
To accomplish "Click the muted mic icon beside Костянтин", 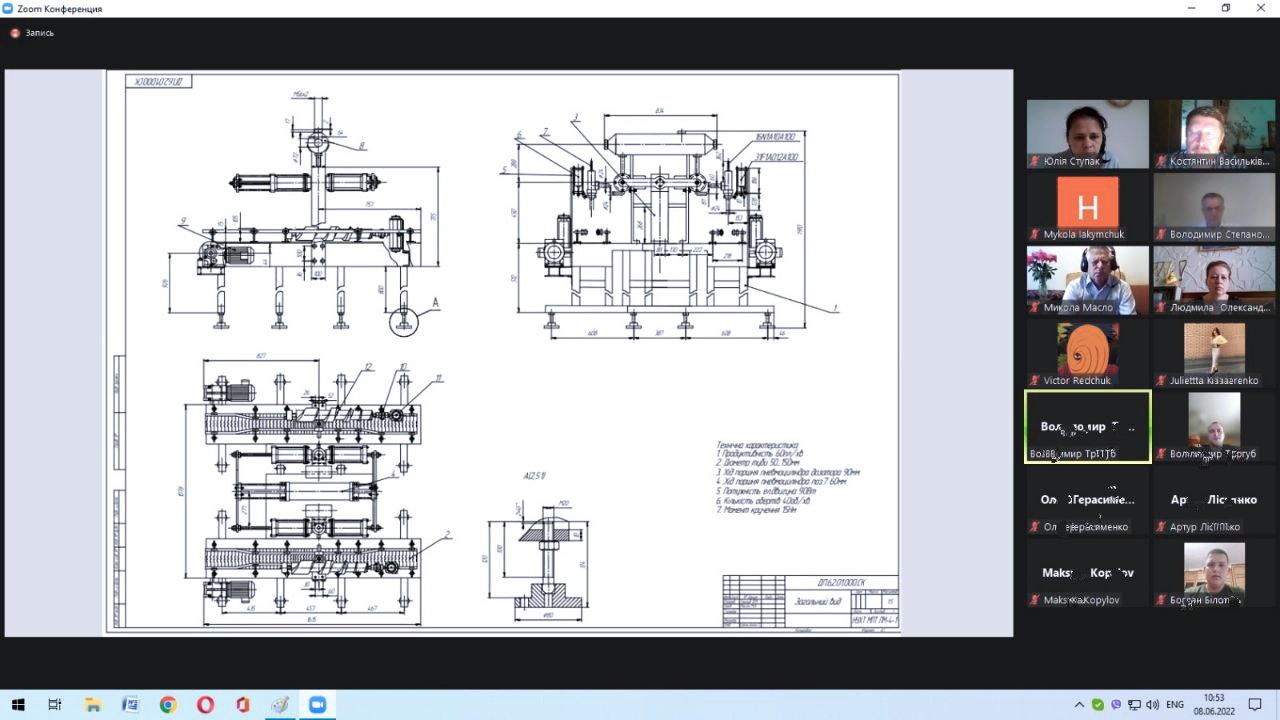I will [1162, 161].
